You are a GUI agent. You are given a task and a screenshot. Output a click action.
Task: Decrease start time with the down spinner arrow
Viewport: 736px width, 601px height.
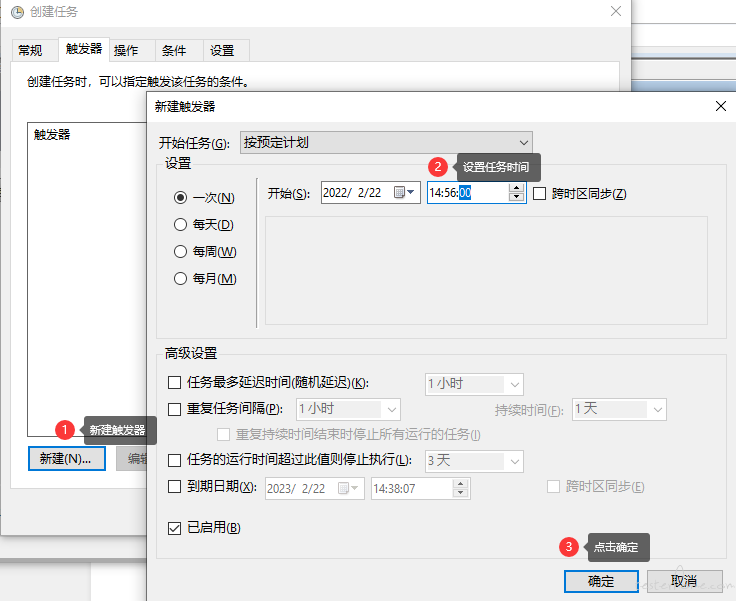(x=516, y=197)
